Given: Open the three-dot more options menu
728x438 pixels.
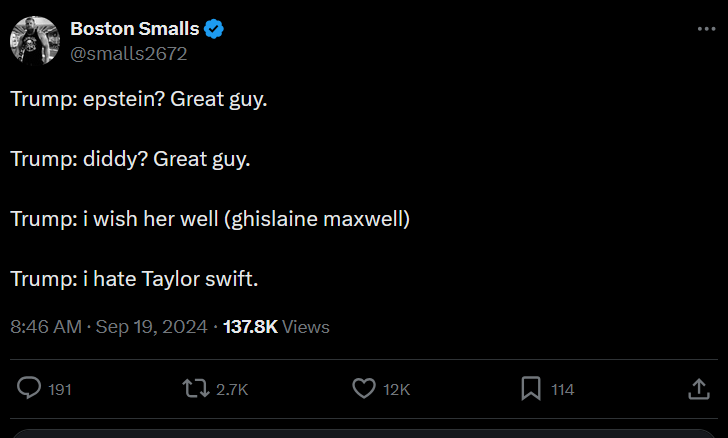Looking at the screenshot, I should click(x=706, y=30).
